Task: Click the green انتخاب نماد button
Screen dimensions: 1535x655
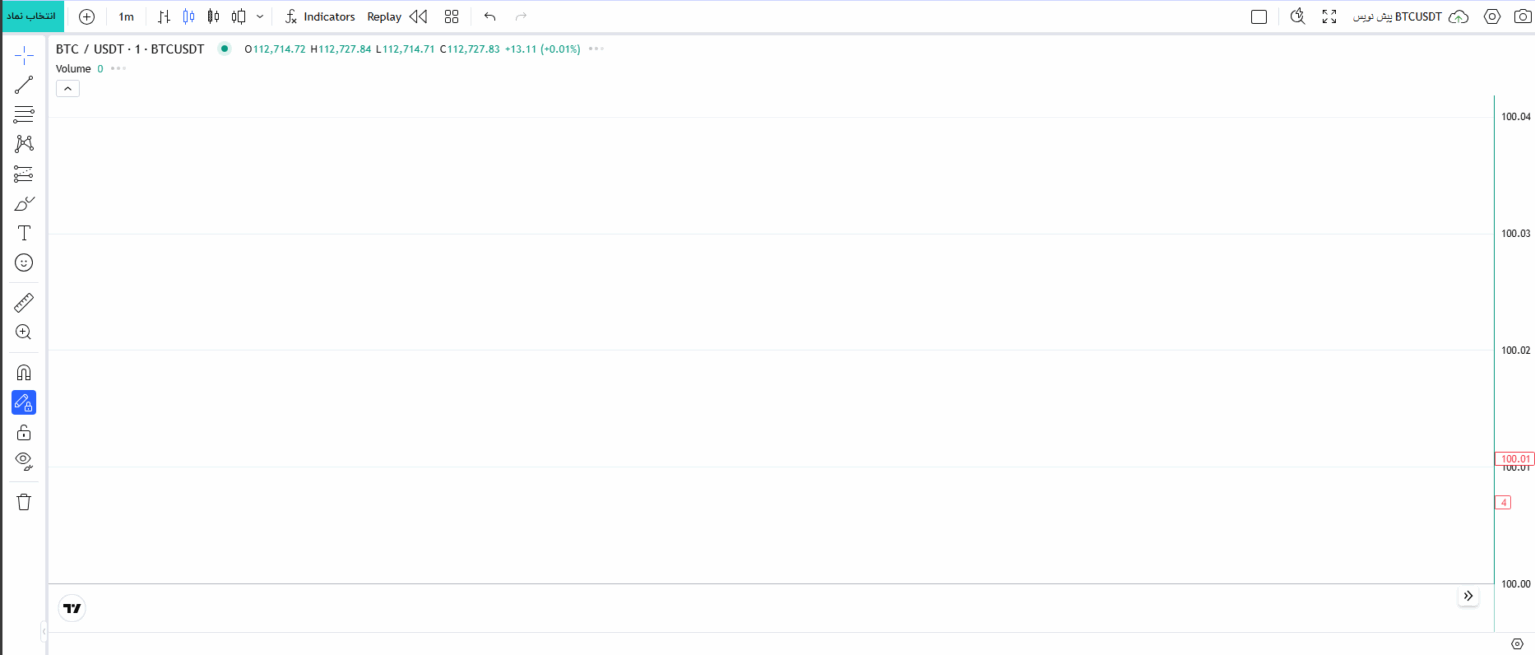Action: [32, 16]
